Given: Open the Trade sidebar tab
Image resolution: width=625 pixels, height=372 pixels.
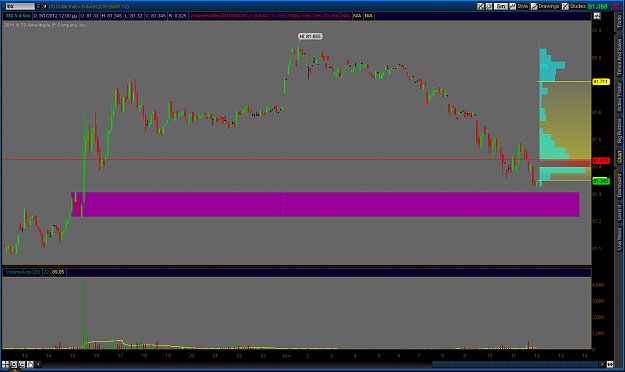Looking at the screenshot, I should tap(619, 21).
